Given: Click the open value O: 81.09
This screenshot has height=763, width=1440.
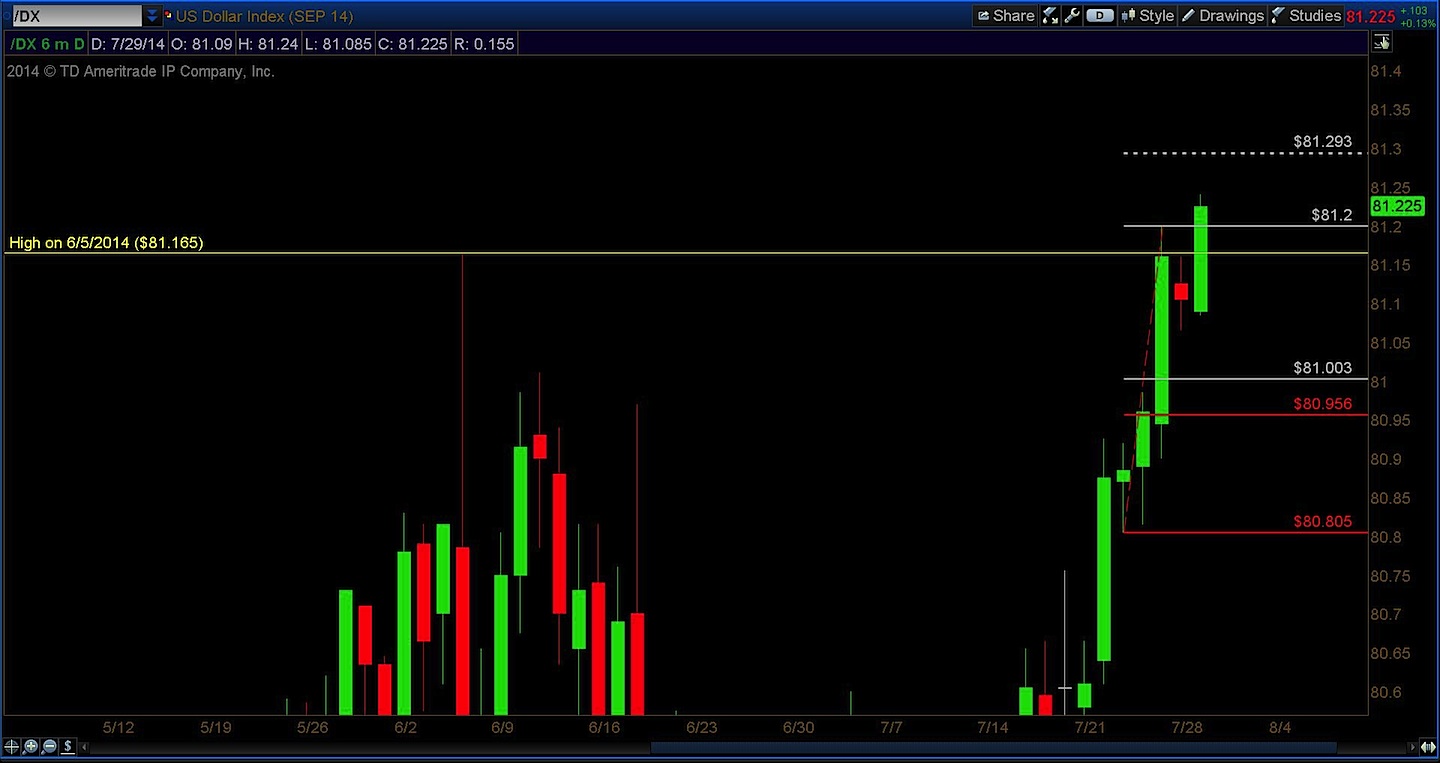Looking at the screenshot, I should (x=201, y=44).
